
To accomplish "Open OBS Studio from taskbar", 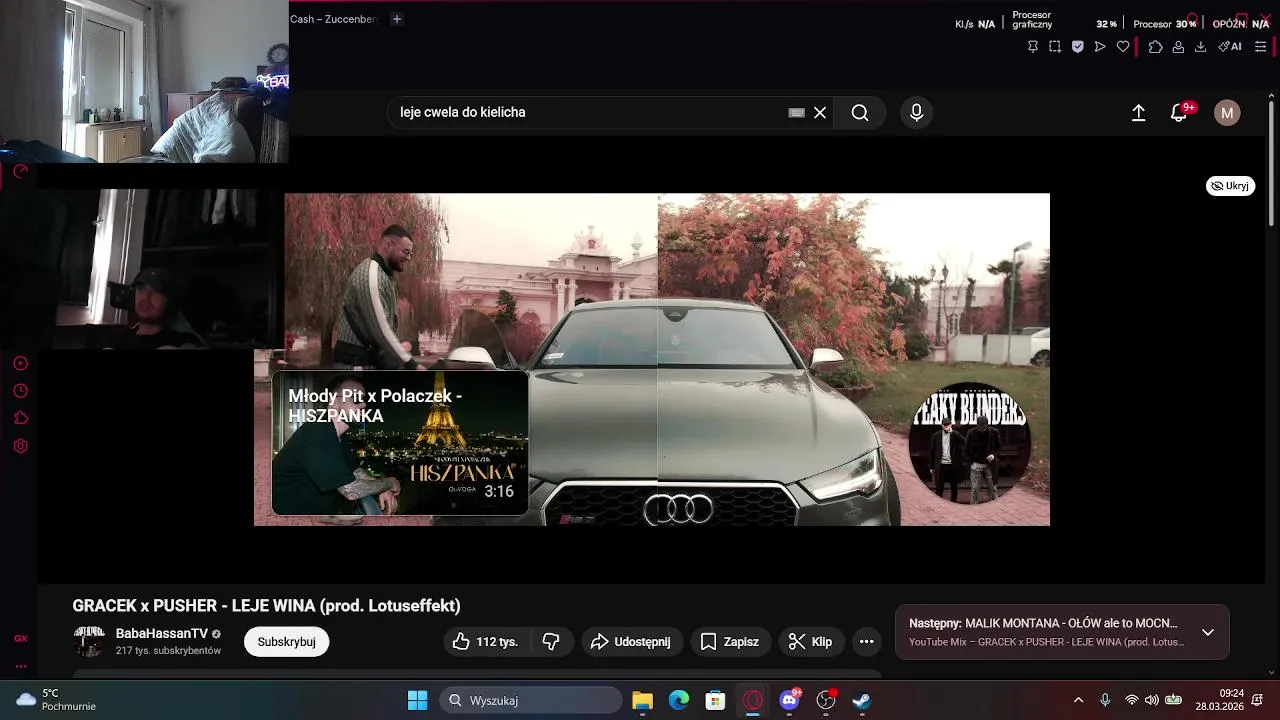I will click(x=826, y=700).
